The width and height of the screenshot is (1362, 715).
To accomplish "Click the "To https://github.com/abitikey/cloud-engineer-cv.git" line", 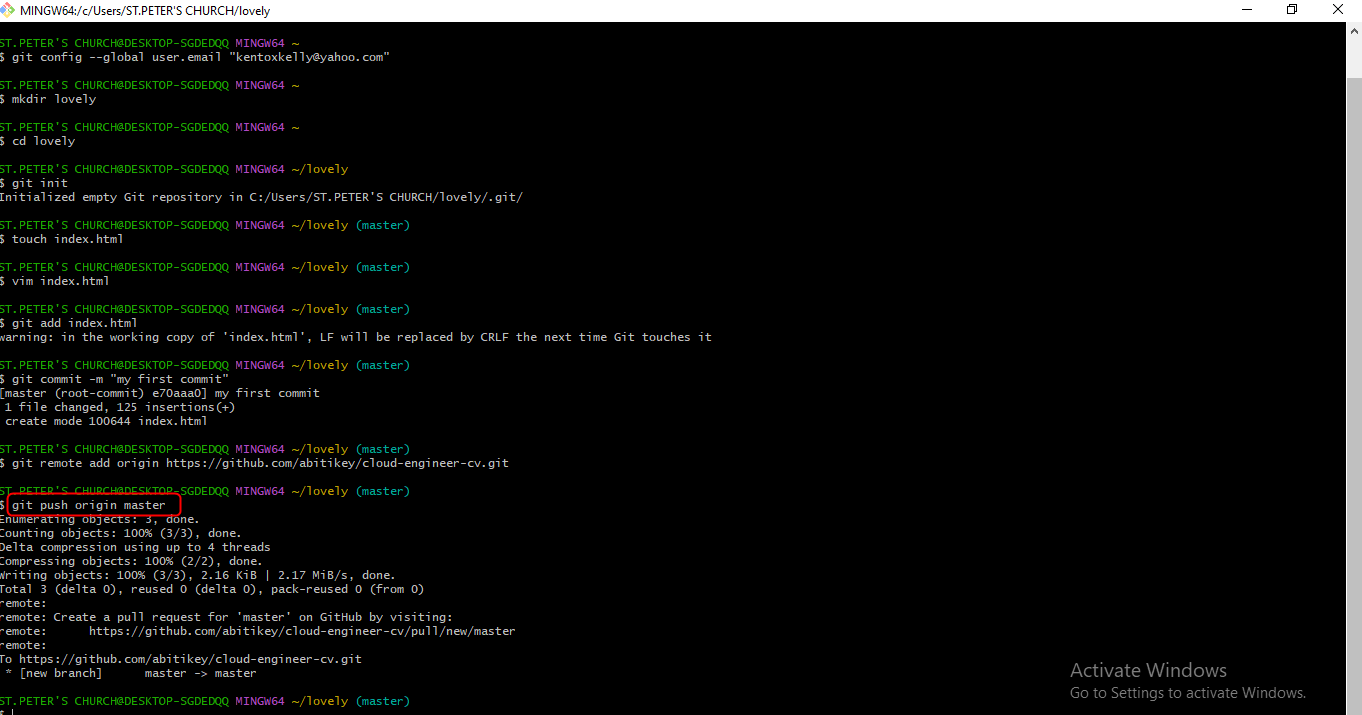I will click(181, 659).
